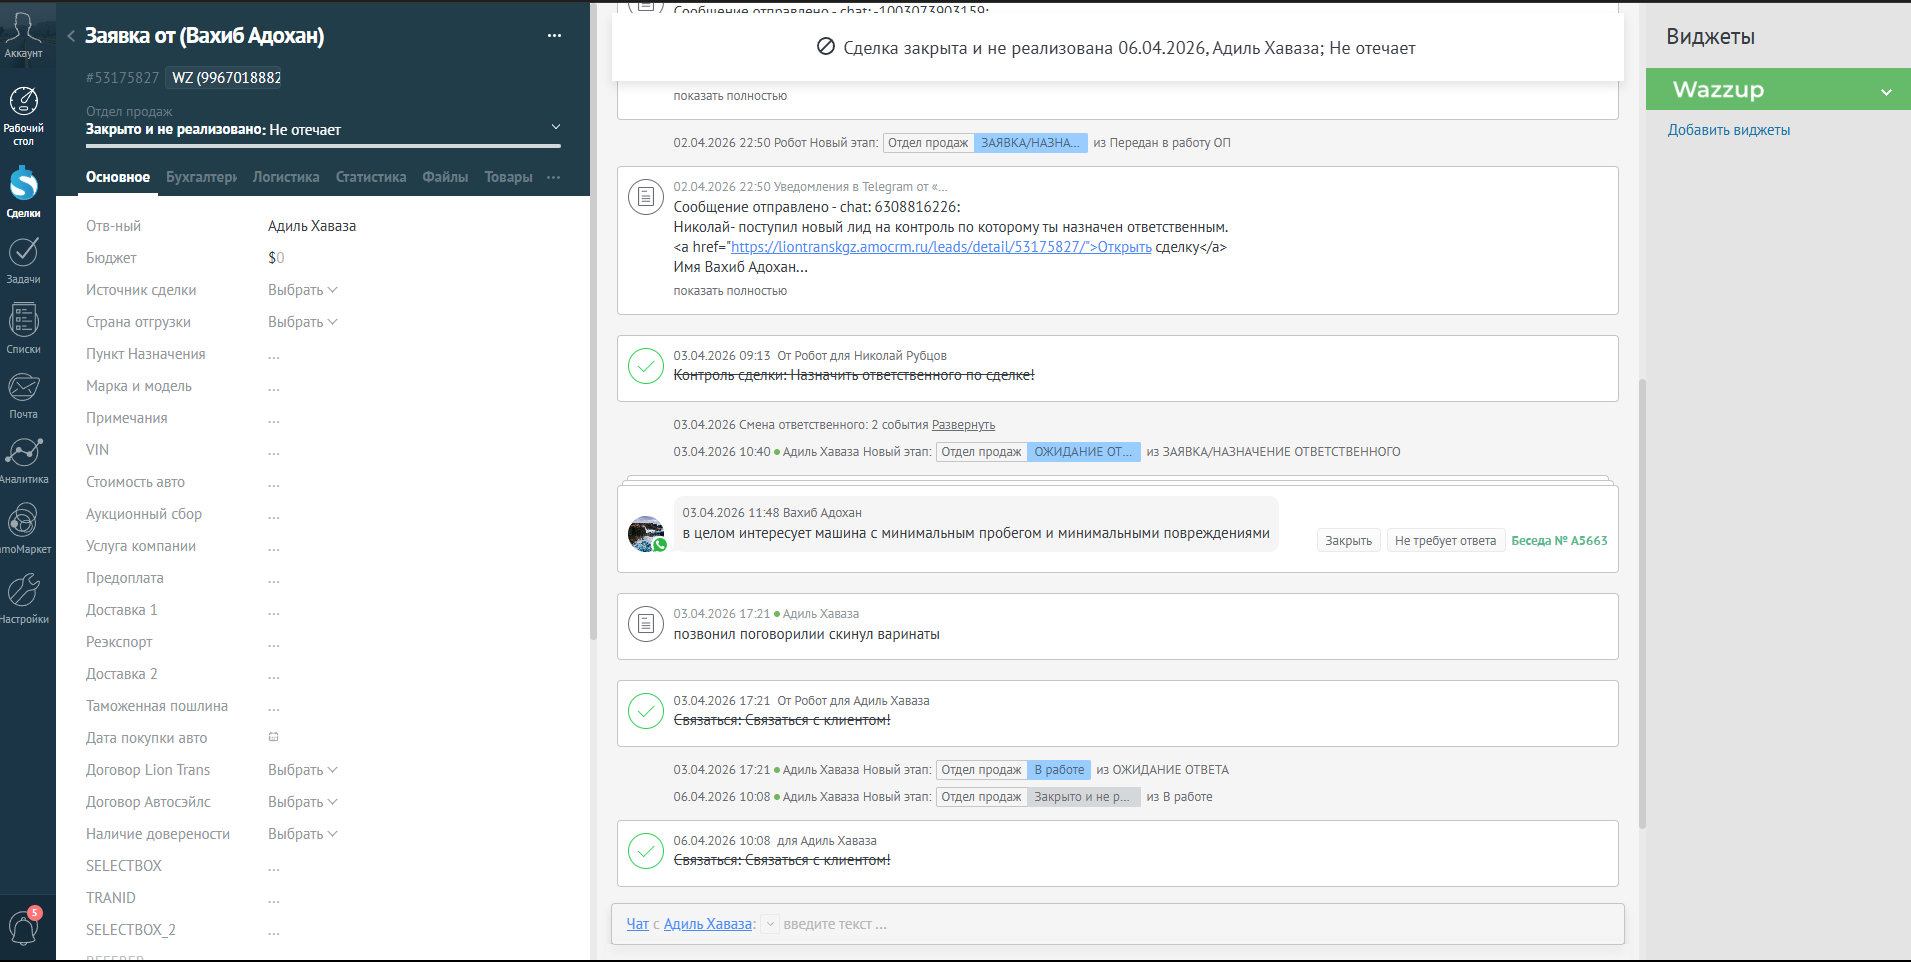Click Развернуть link for responsible change events
1911x962 pixels.
pyautogui.click(x=963, y=425)
